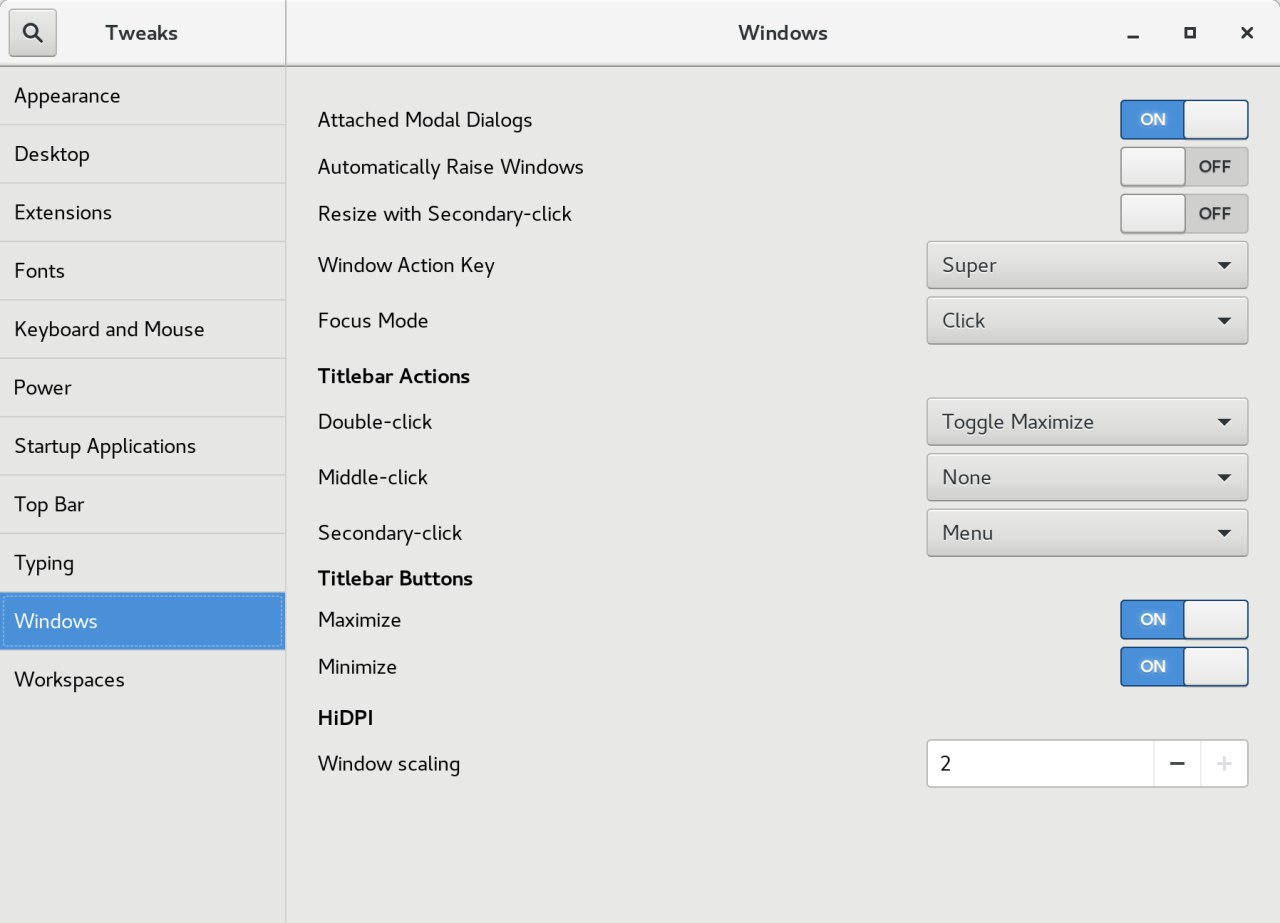The image size is (1280, 923).
Task: Enable Resize with Secondary-click switch
Action: 1184,214
